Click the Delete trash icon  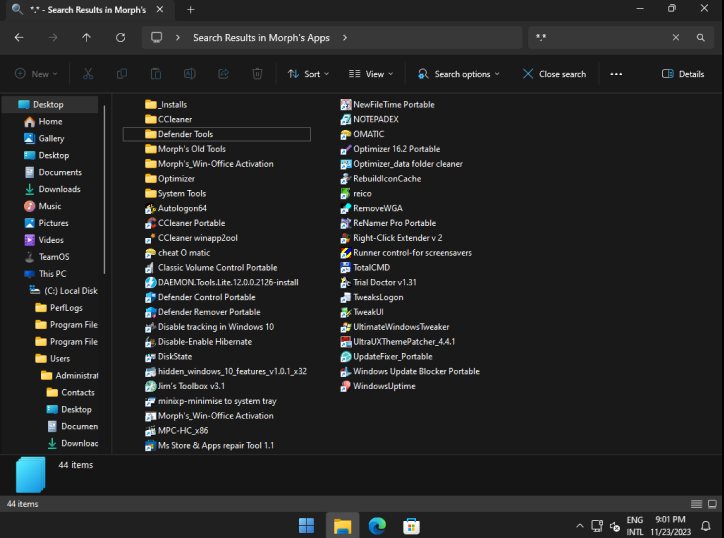(257, 74)
